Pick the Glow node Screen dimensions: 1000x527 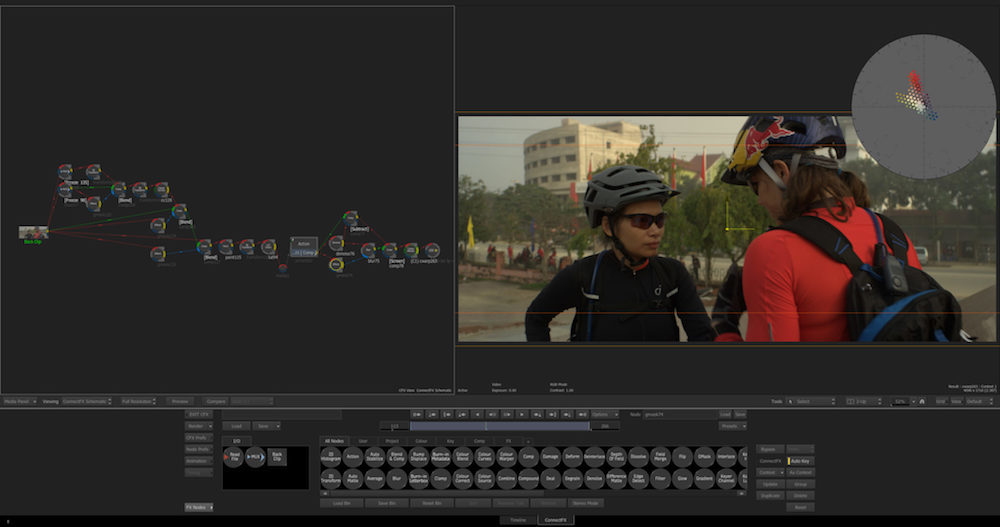(682, 478)
